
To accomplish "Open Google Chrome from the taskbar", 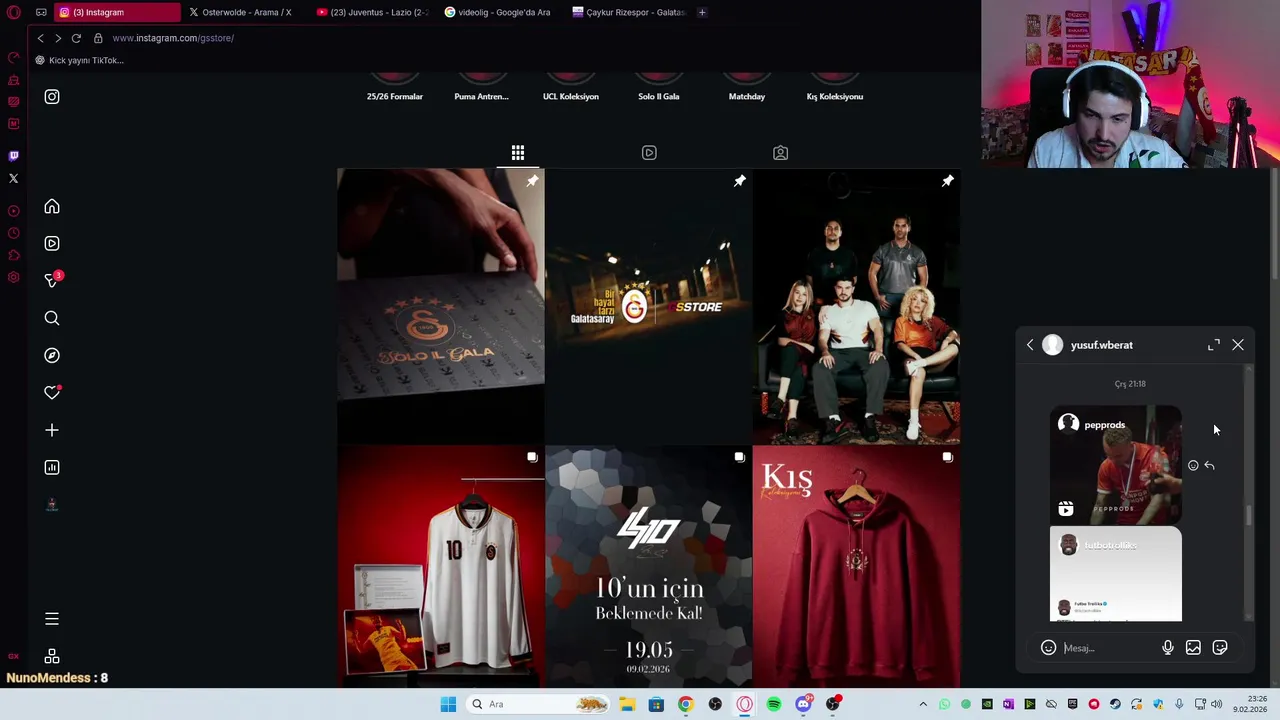I will click(x=685, y=704).
